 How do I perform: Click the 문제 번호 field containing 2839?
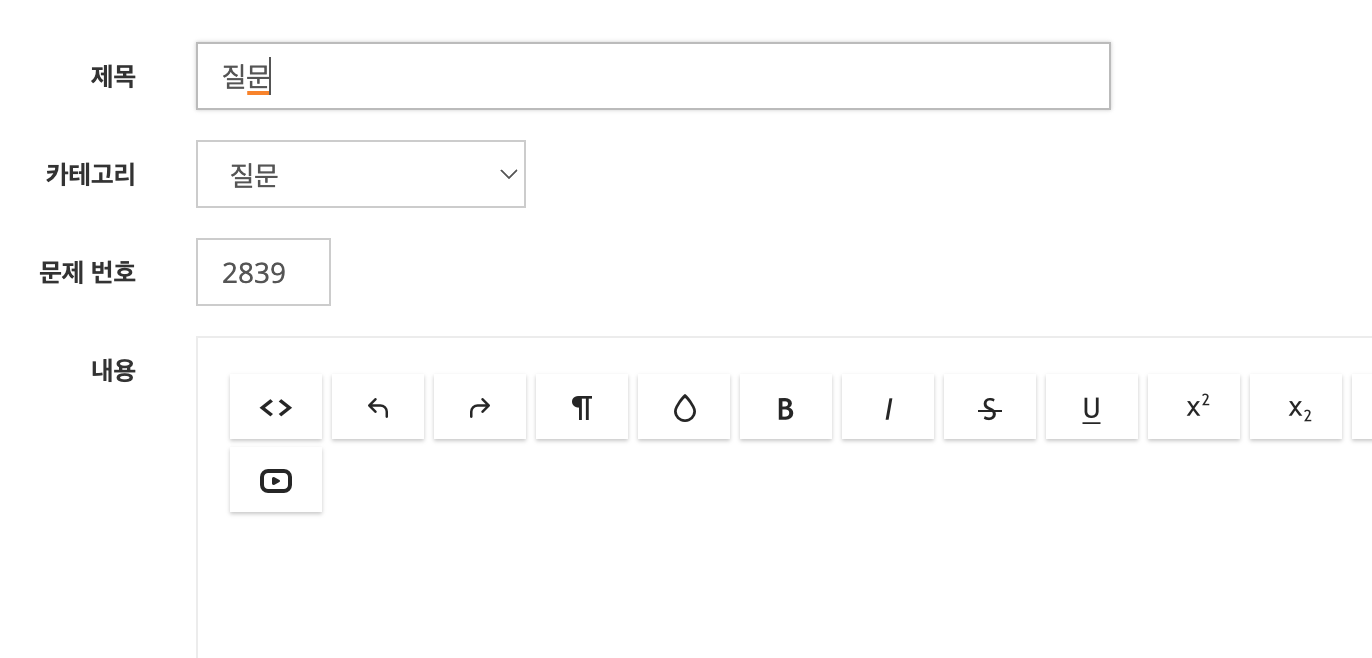[x=263, y=272]
